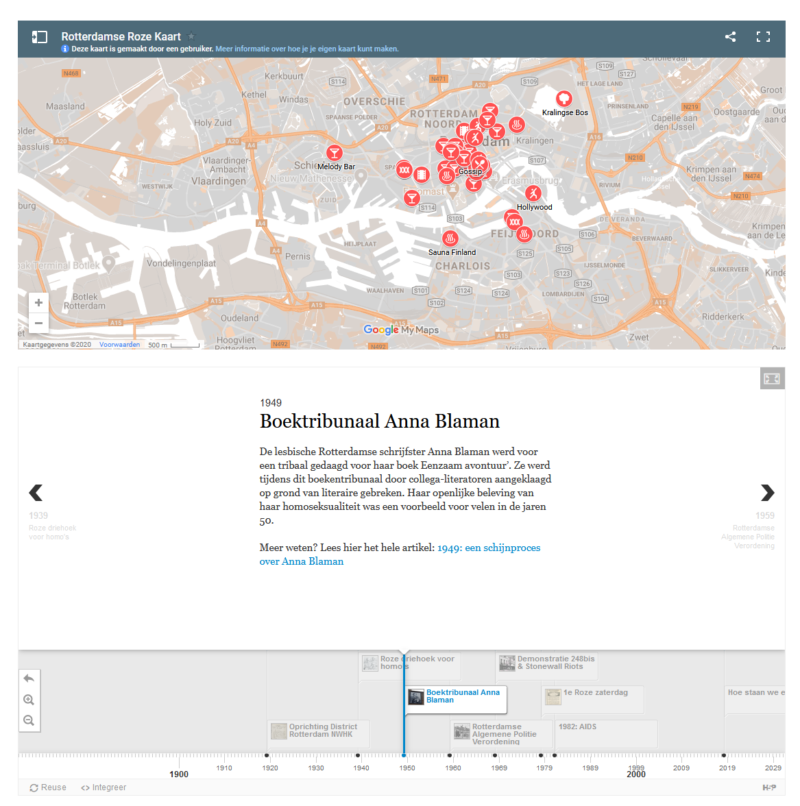Toggle the map legend sidebar panel
Image resolution: width=800 pixels, height=806 pixels.
(x=40, y=37)
